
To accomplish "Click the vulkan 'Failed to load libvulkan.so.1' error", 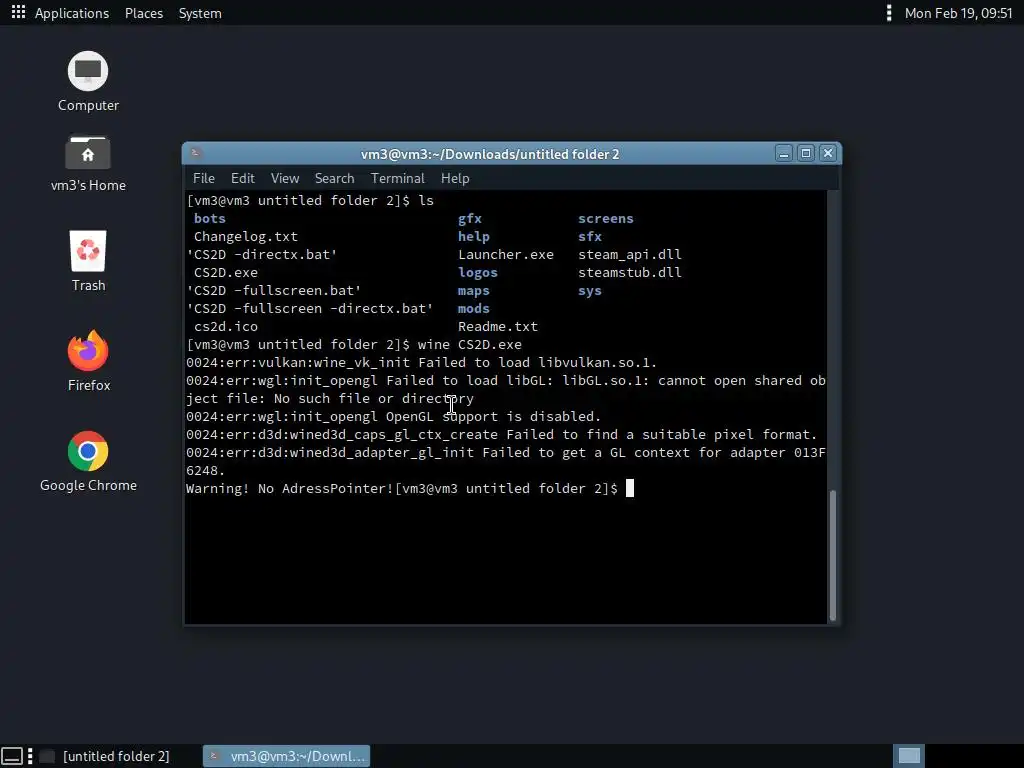I will 421,362.
